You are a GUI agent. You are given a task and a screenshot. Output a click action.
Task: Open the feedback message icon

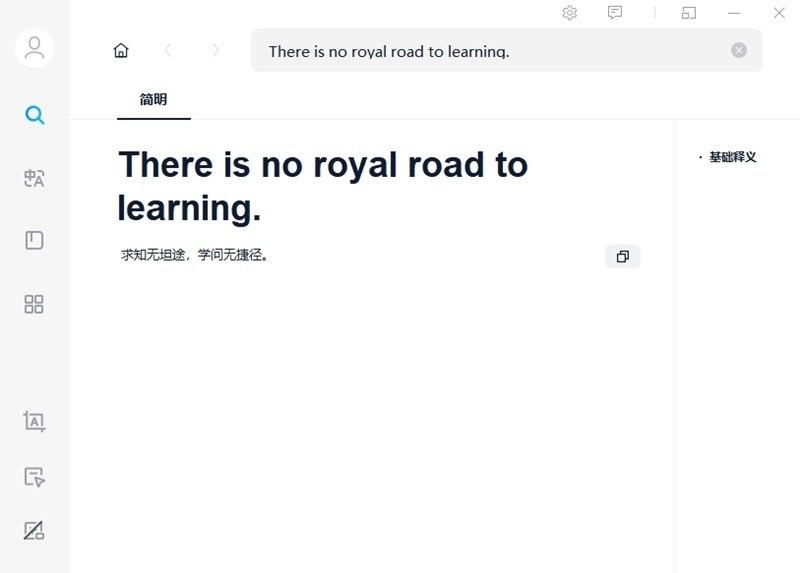click(615, 13)
